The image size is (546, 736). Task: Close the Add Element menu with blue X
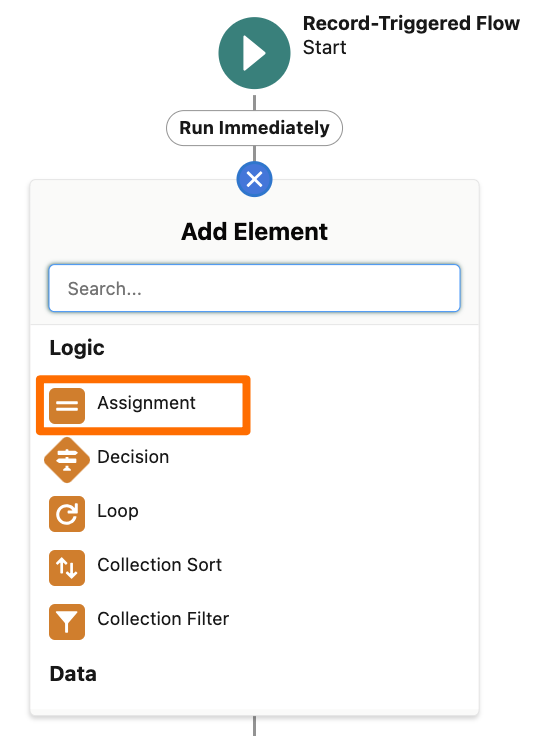click(254, 179)
